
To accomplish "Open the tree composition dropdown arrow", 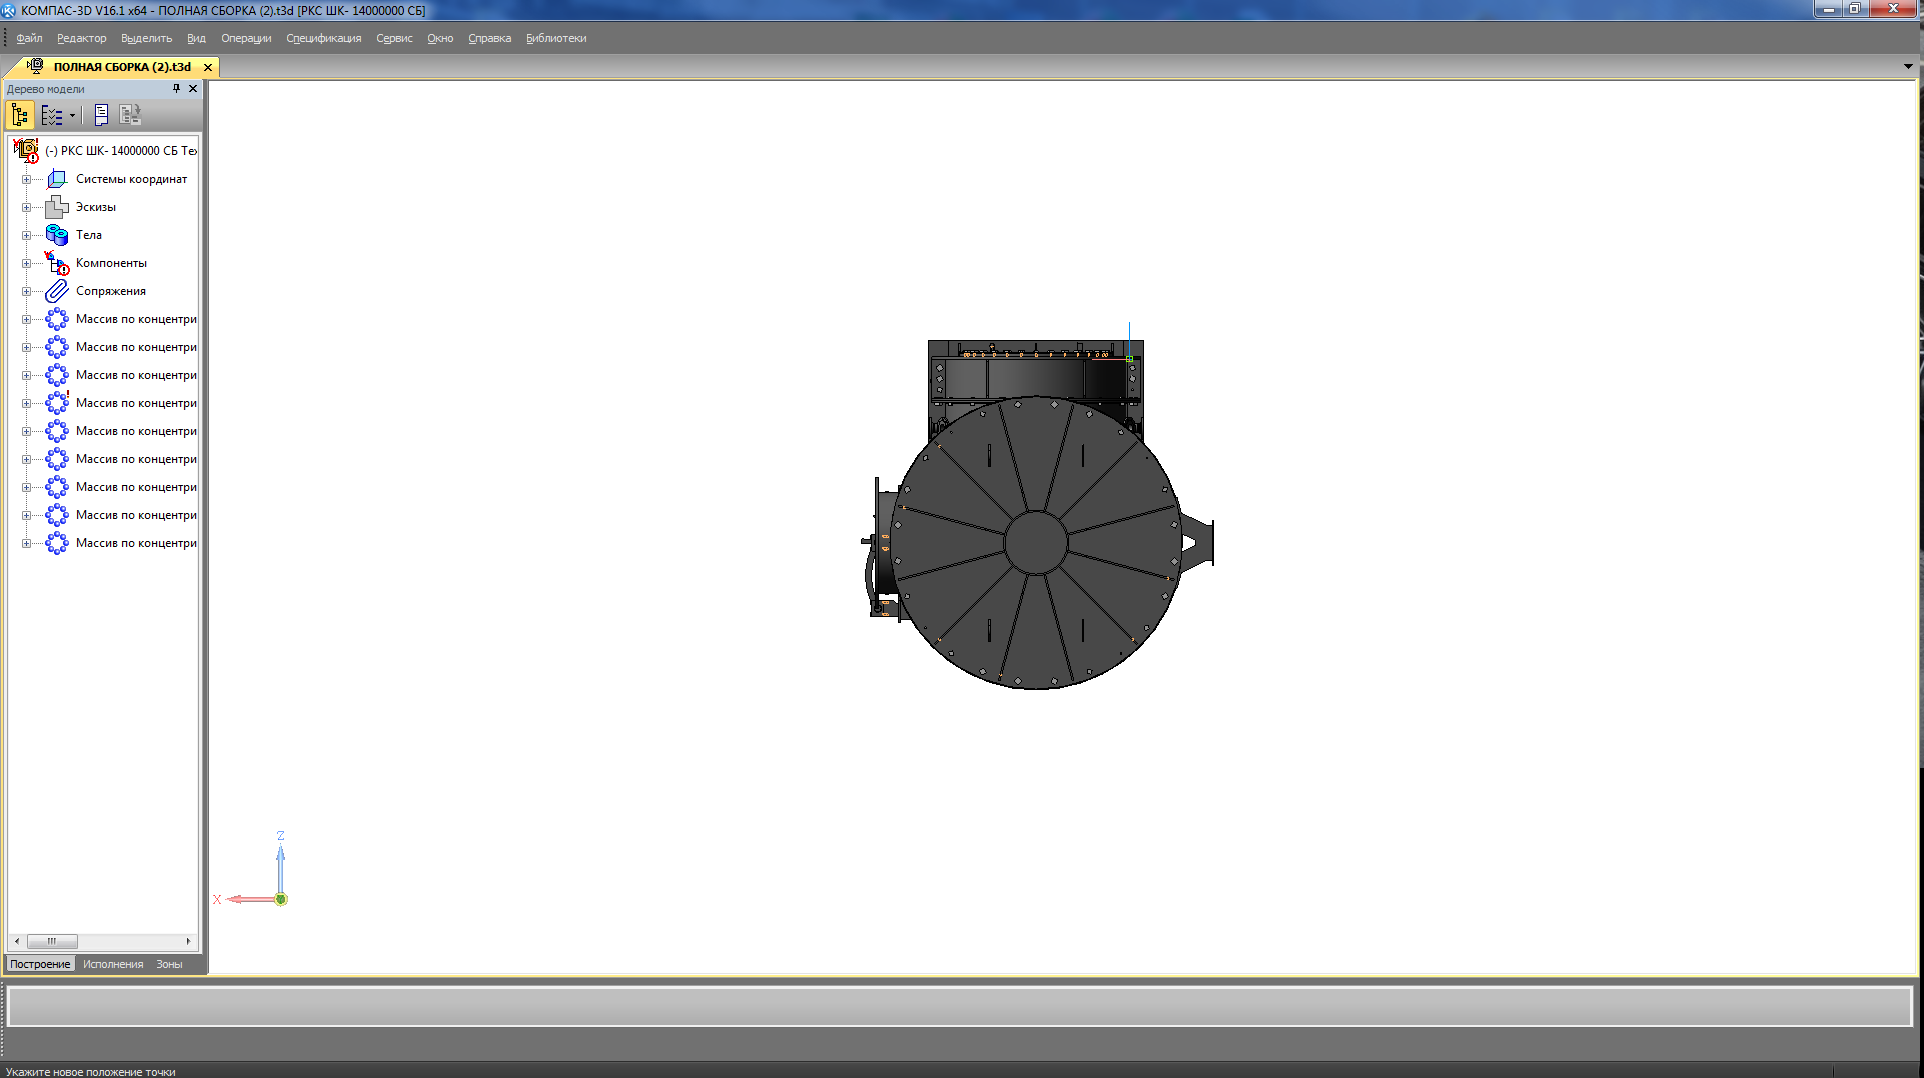I will pyautogui.click(x=72, y=116).
